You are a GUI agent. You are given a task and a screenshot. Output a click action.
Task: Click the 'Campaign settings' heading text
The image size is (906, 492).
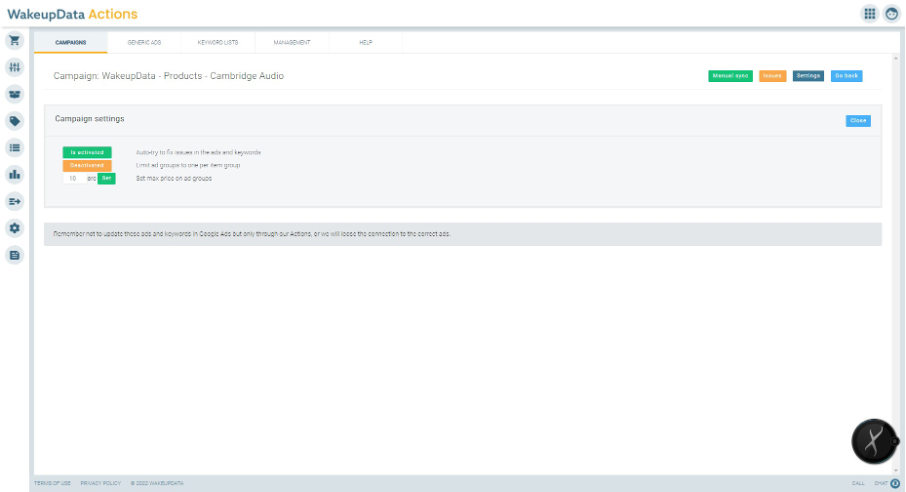[x=90, y=119]
